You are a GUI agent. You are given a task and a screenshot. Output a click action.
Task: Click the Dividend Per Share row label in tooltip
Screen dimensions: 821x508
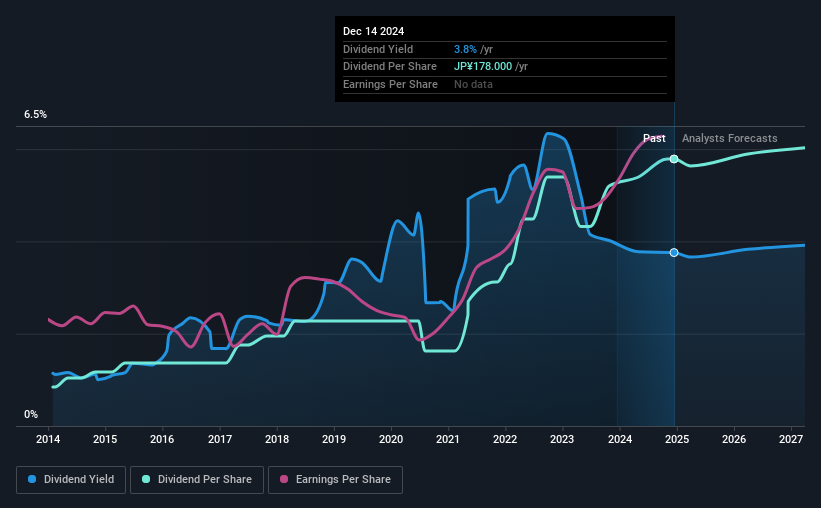(390, 67)
